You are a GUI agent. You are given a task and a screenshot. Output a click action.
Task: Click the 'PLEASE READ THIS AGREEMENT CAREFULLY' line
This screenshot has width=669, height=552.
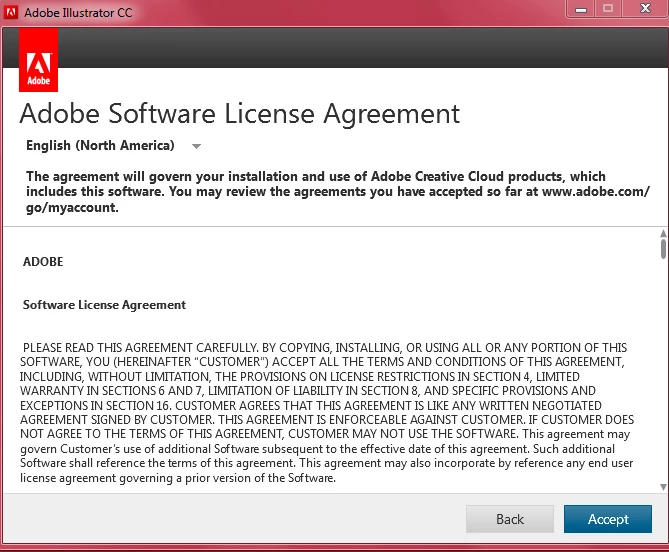(325, 348)
